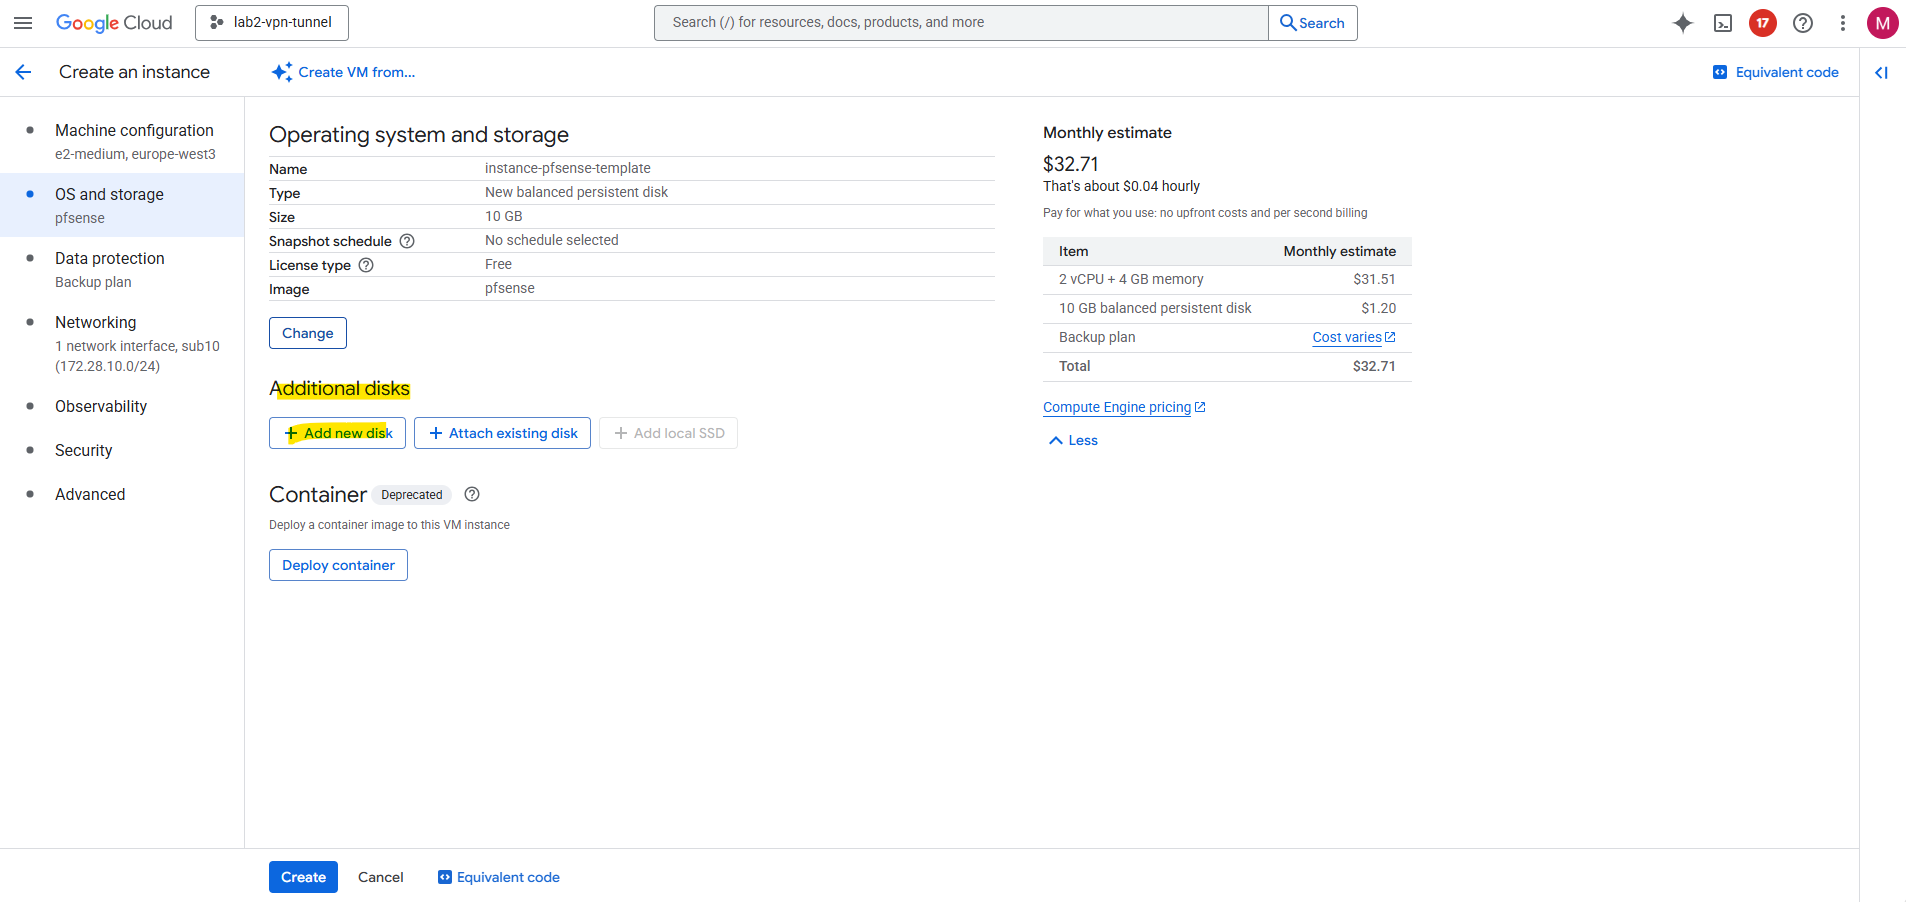Collapse the estimate details with Less
Screen dimensions: 1906x902
pyautogui.click(x=1073, y=441)
